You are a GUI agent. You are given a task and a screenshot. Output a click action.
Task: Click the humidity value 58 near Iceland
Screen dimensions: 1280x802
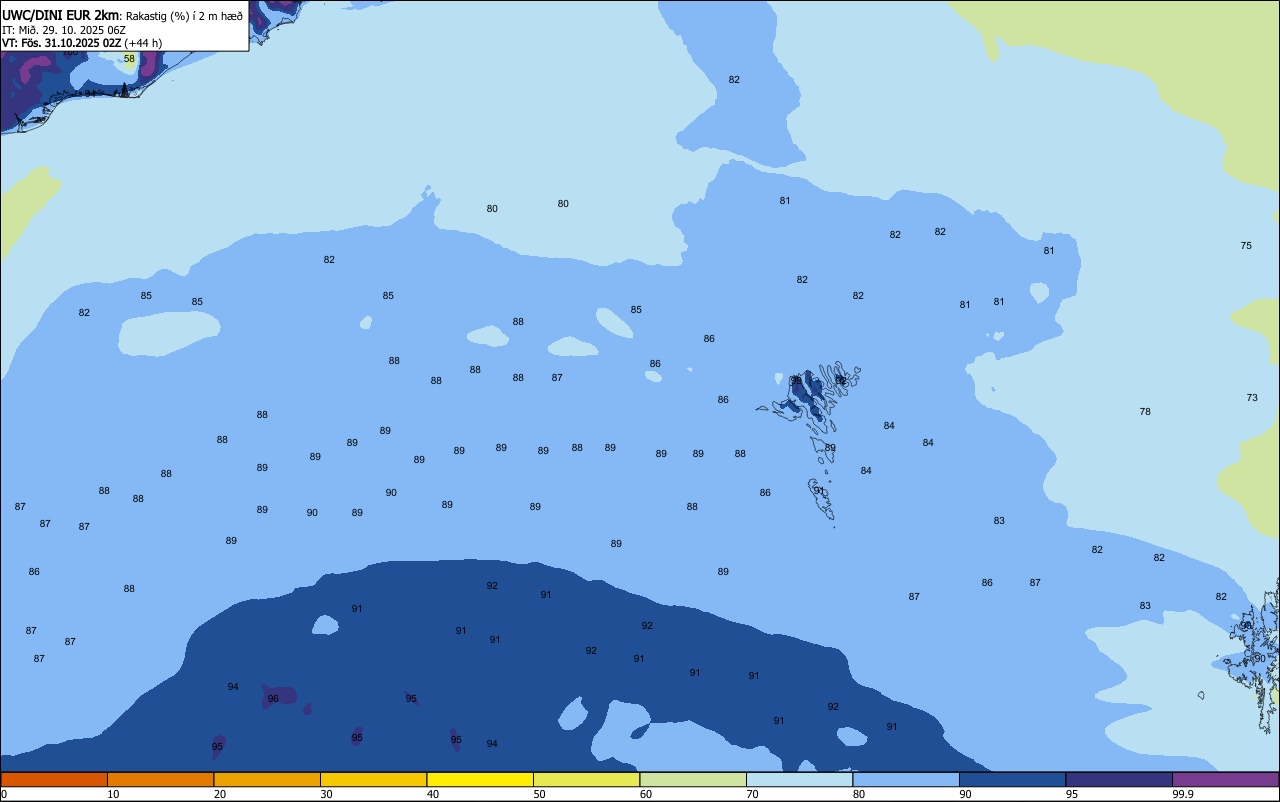point(129,59)
